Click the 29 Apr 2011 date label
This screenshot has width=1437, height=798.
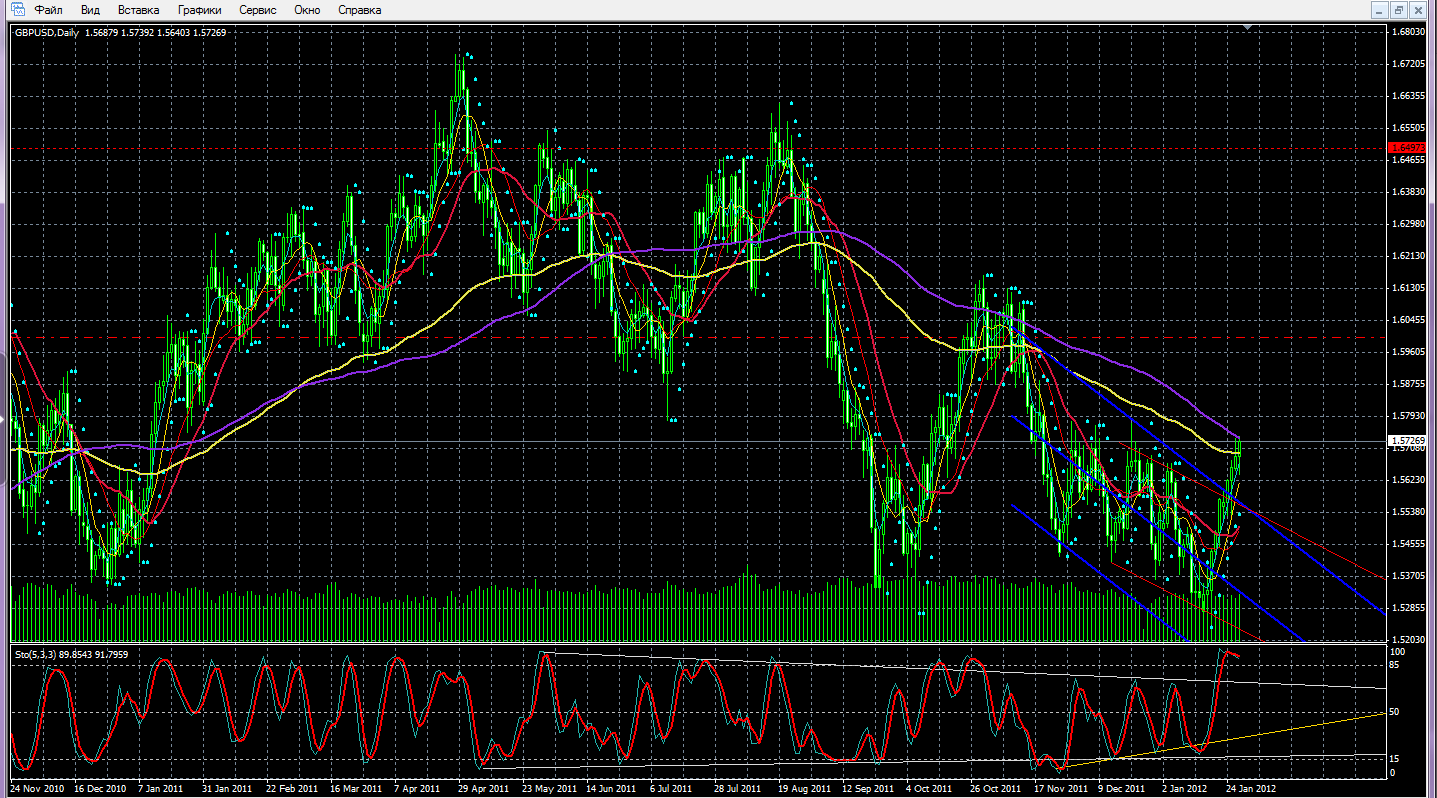(483, 788)
